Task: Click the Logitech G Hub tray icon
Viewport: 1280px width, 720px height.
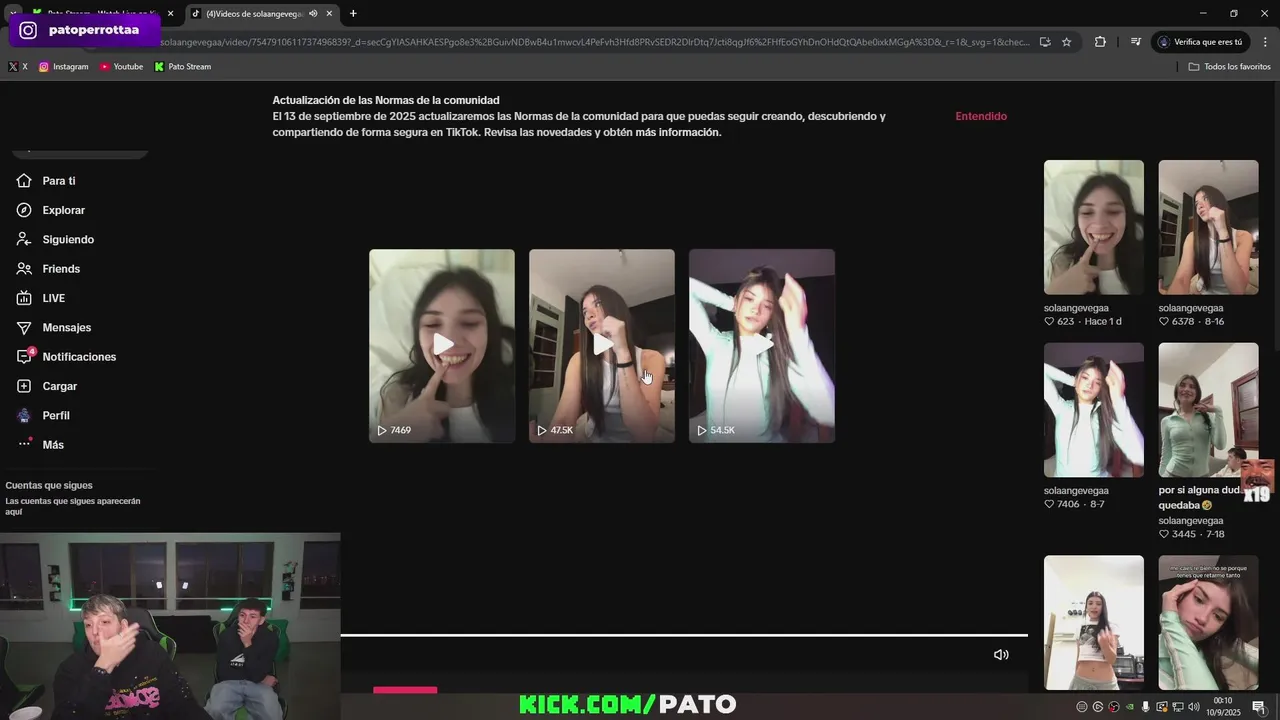Action: coord(1098,707)
